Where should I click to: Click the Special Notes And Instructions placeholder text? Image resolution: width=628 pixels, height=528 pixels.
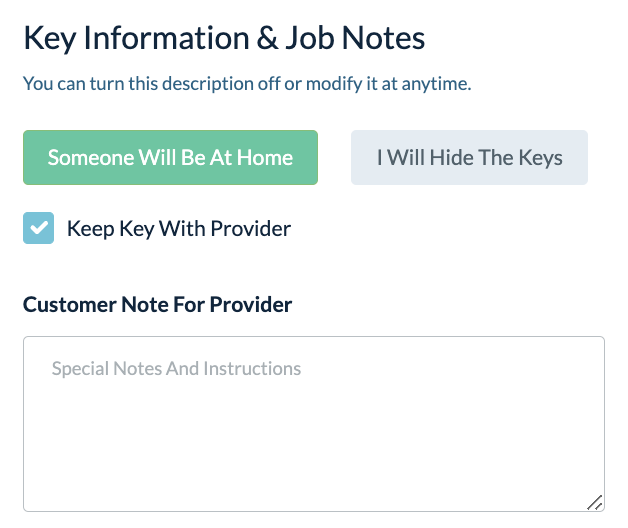click(176, 369)
